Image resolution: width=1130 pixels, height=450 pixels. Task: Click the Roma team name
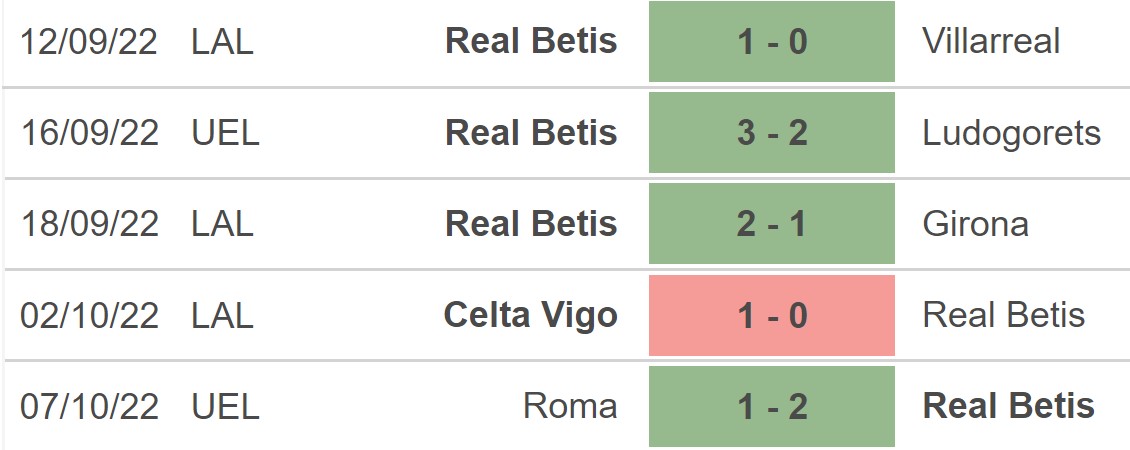coord(569,407)
